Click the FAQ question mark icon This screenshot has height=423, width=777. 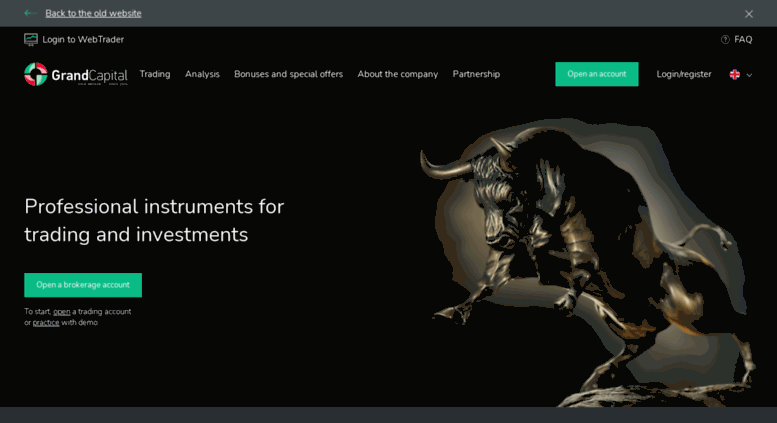click(725, 40)
